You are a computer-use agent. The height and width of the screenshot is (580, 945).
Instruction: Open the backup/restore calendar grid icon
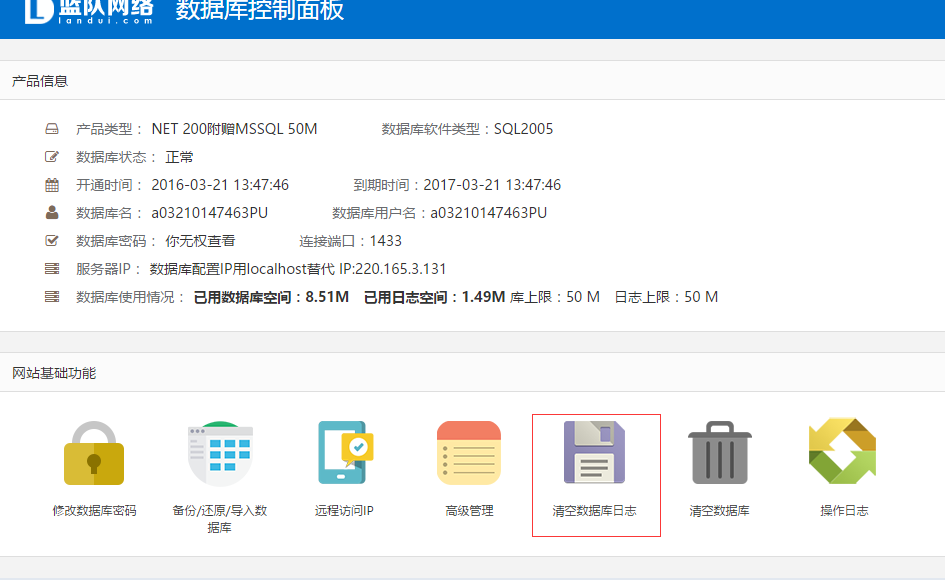coord(219,454)
